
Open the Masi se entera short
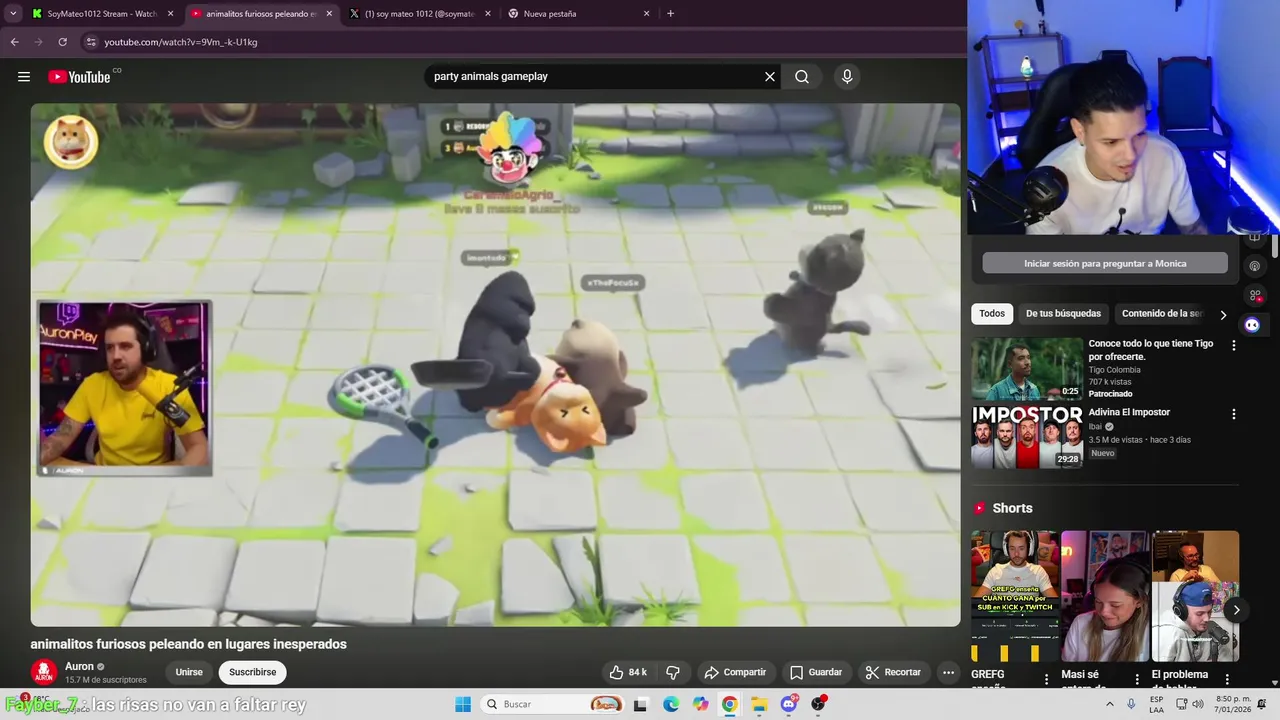tap(1104, 596)
